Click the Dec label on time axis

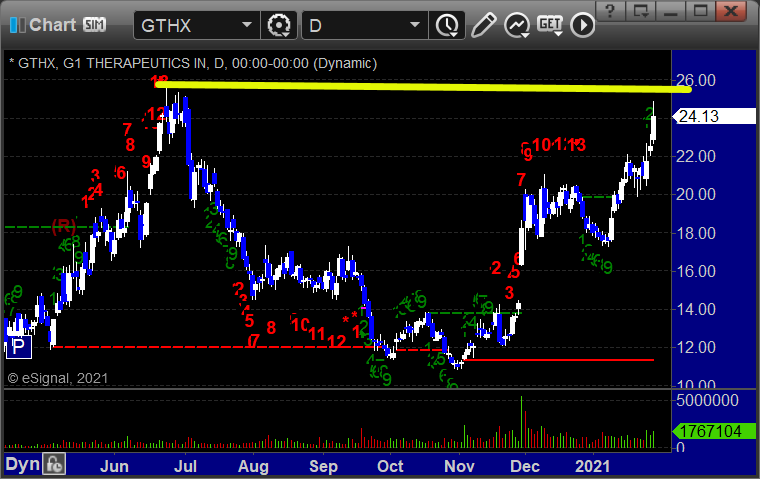click(x=525, y=466)
